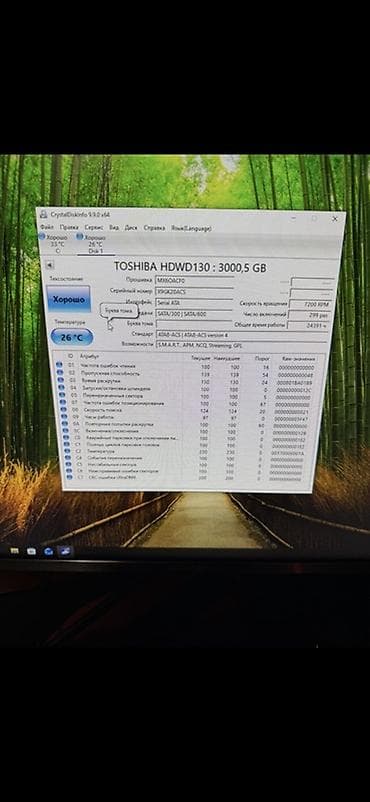370x802 pixels.
Task: Click status icon for attribute 07
Action: point(62,402)
